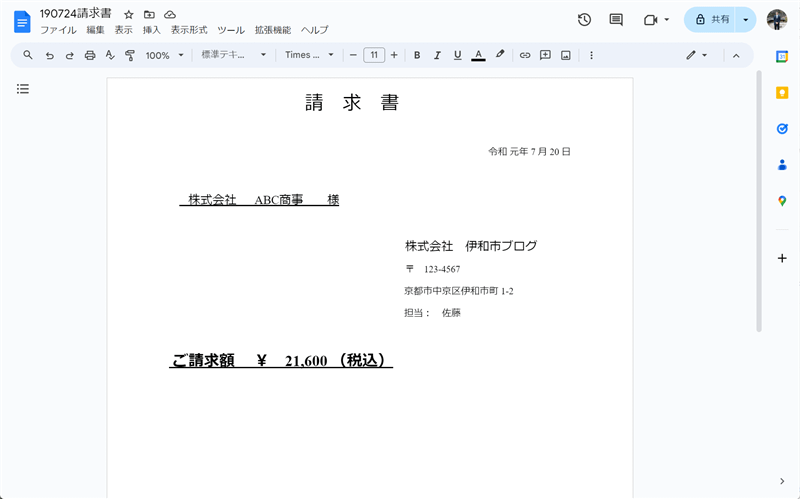Click the 共有 share button
This screenshot has height=499, width=800.
point(710,20)
